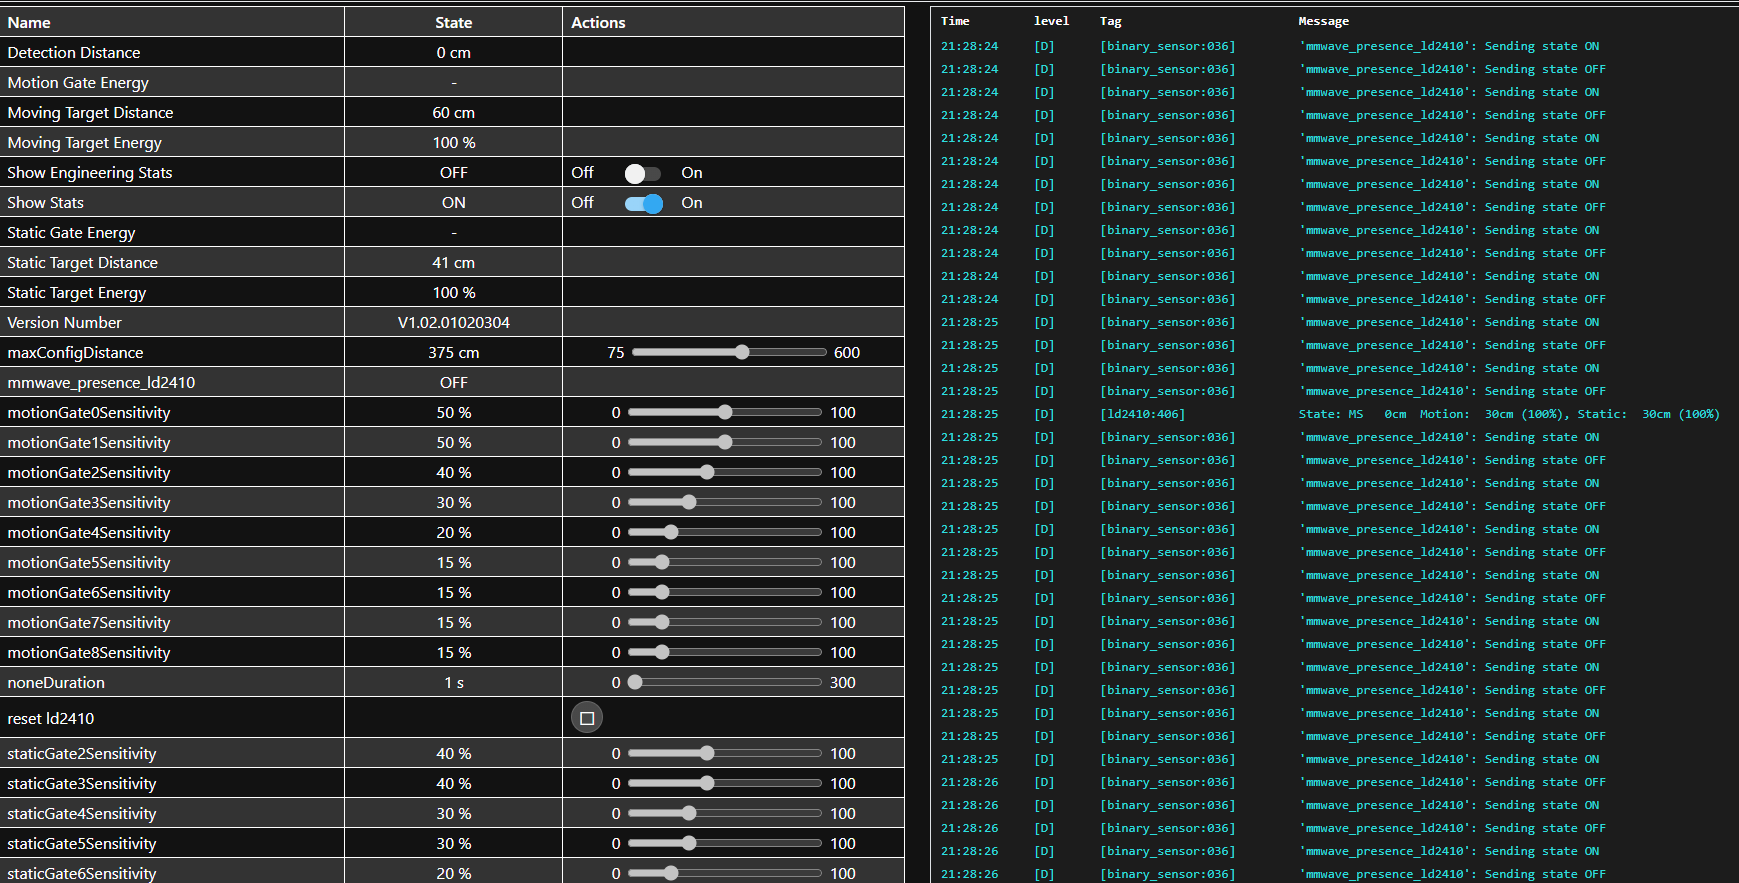1739x883 pixels.
Task: Set the motionGate1Sensitivity slider
Action: coord(725,442)
